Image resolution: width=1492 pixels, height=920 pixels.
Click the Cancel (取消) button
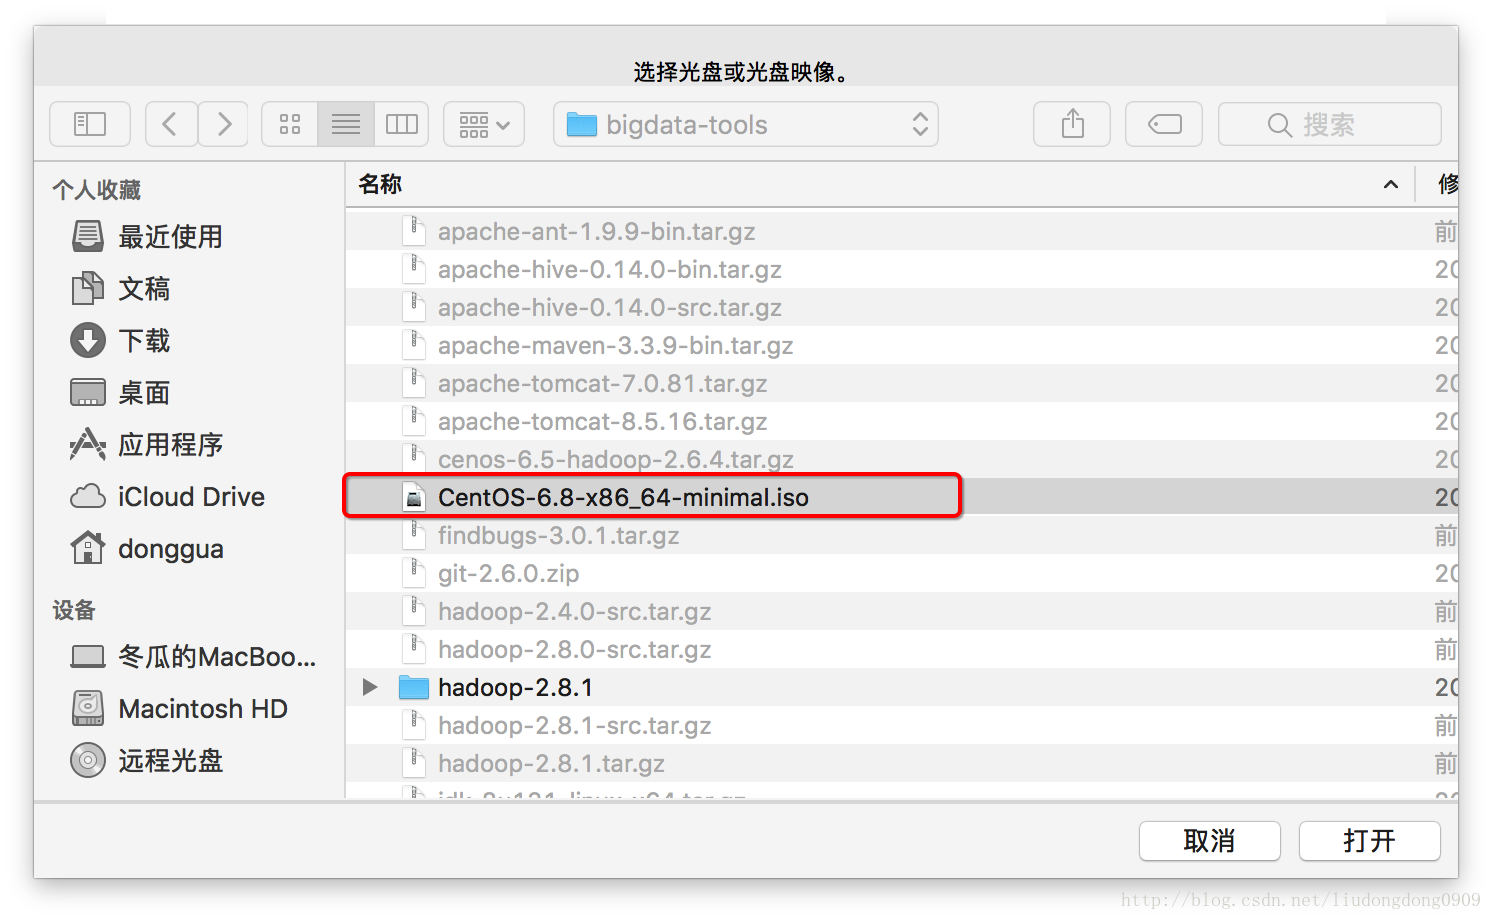1209,841
